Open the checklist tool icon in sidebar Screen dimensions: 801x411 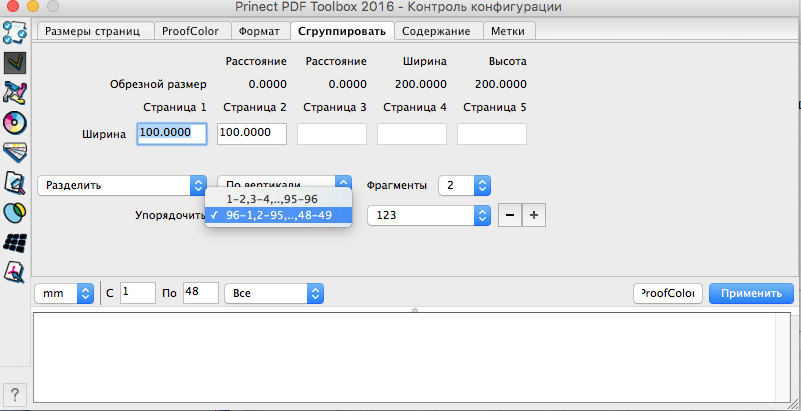click(15, 33)
